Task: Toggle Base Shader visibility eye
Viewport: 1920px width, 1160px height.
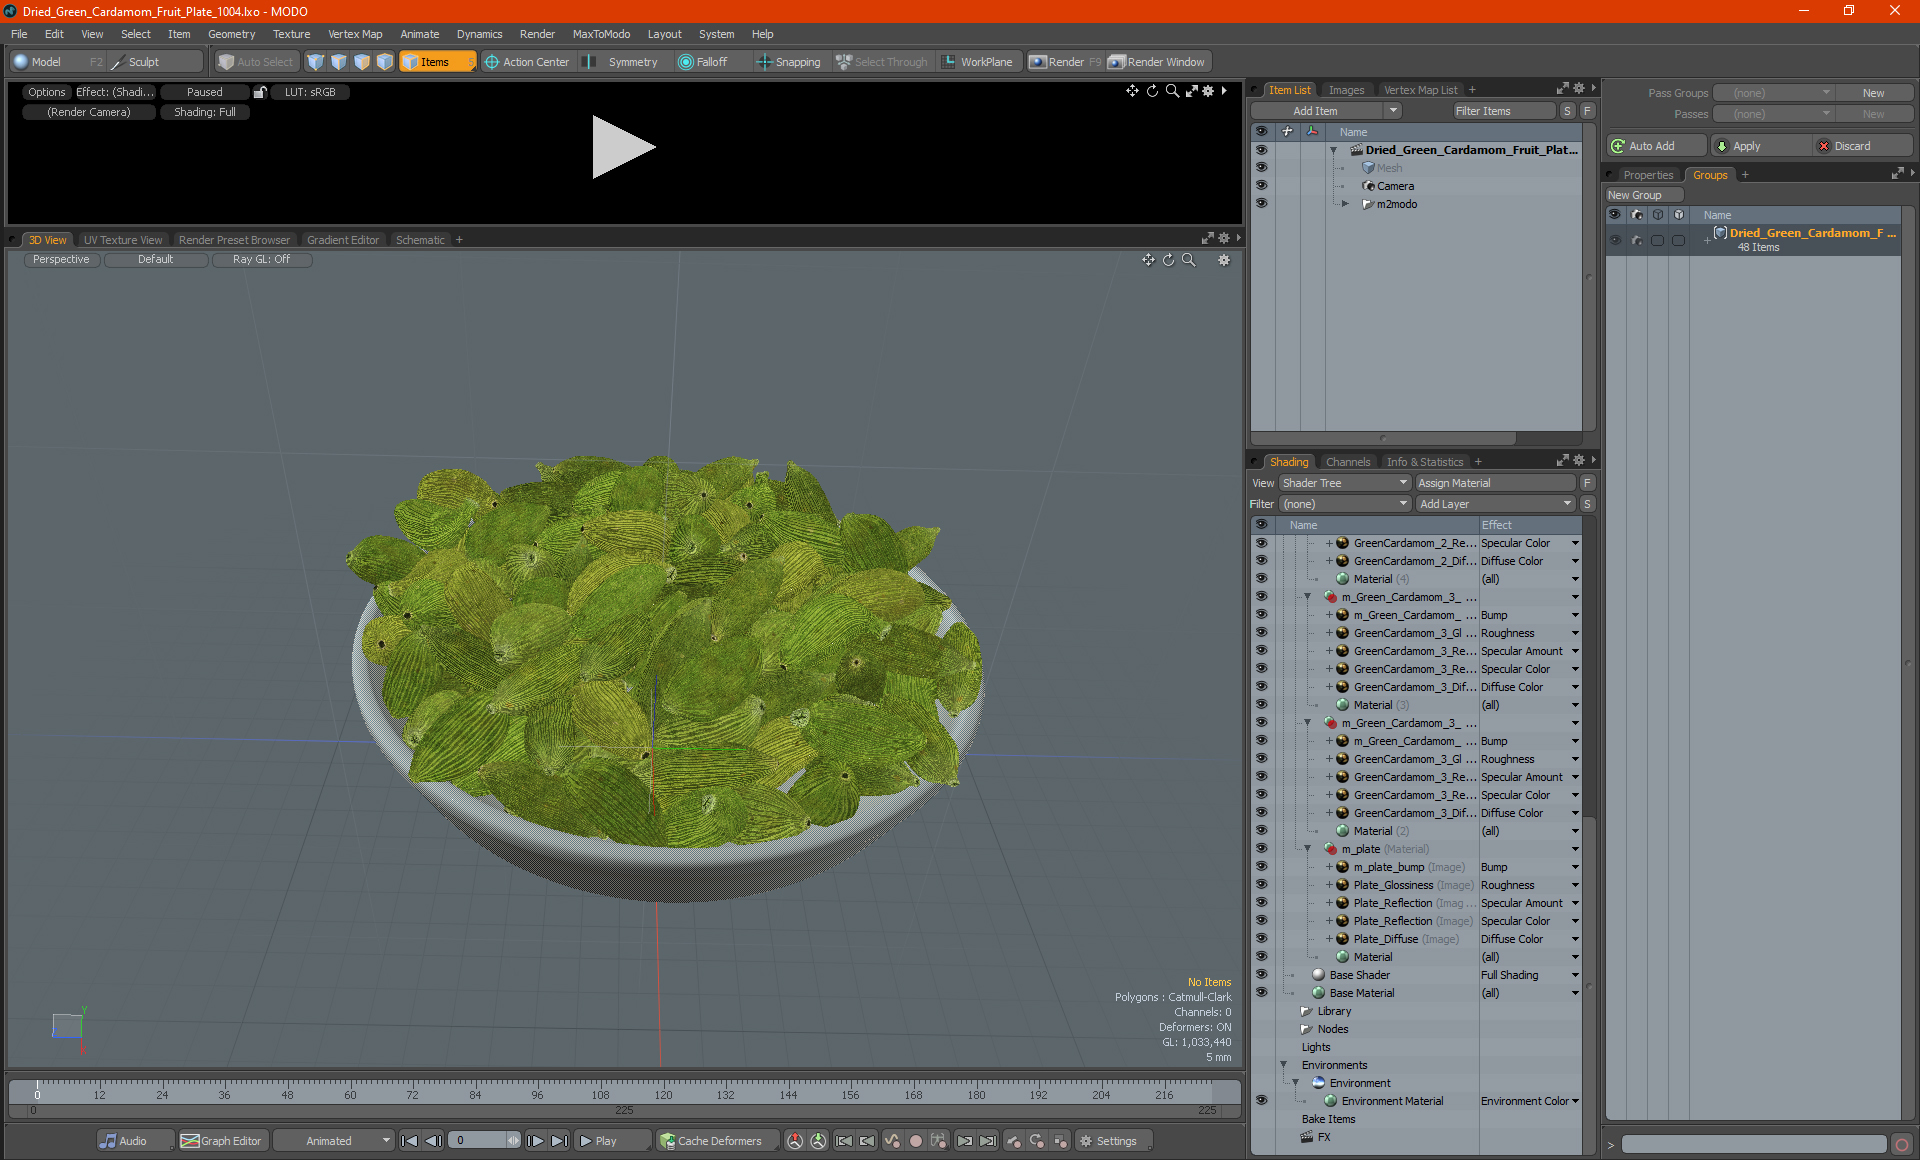Action: pos(1261,975)
